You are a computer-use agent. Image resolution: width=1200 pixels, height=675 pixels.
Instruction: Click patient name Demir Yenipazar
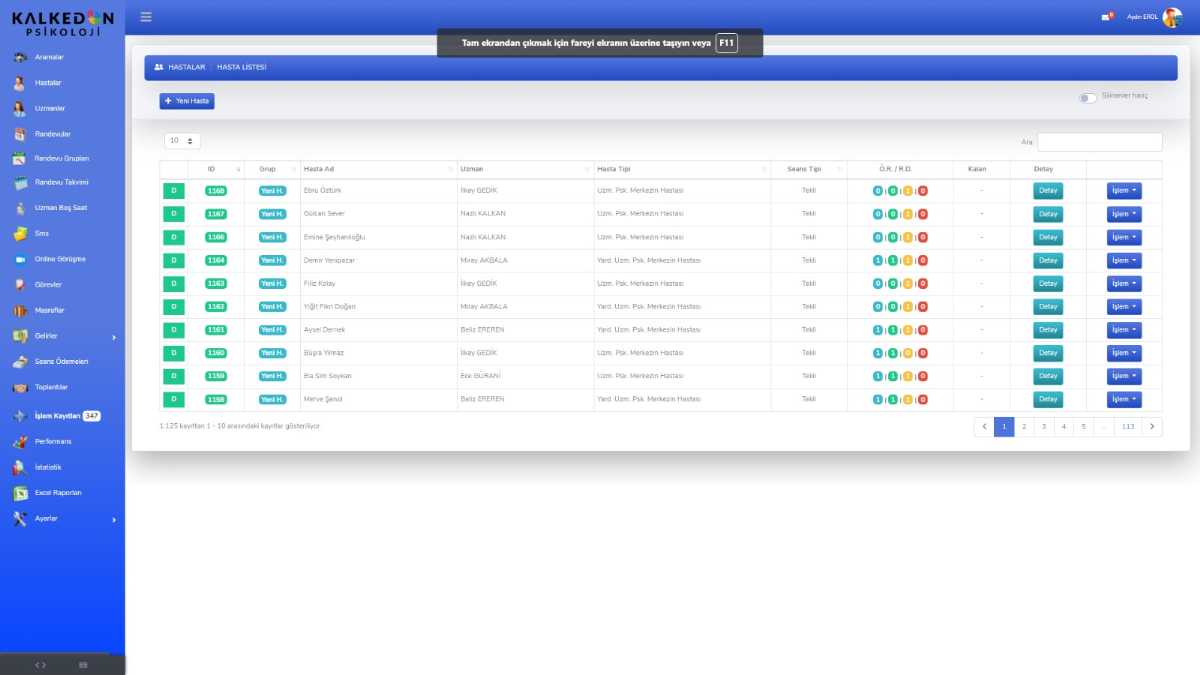pos(329,260)
